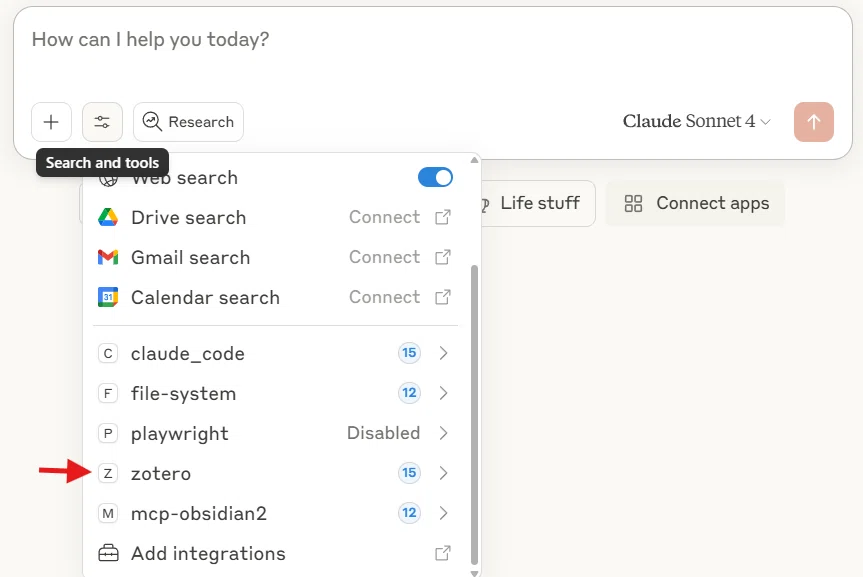This screenshot has width=863, height=577.
Task: Click mcp-obsidian2 tool count 12 badge
Action: point(409,513)
